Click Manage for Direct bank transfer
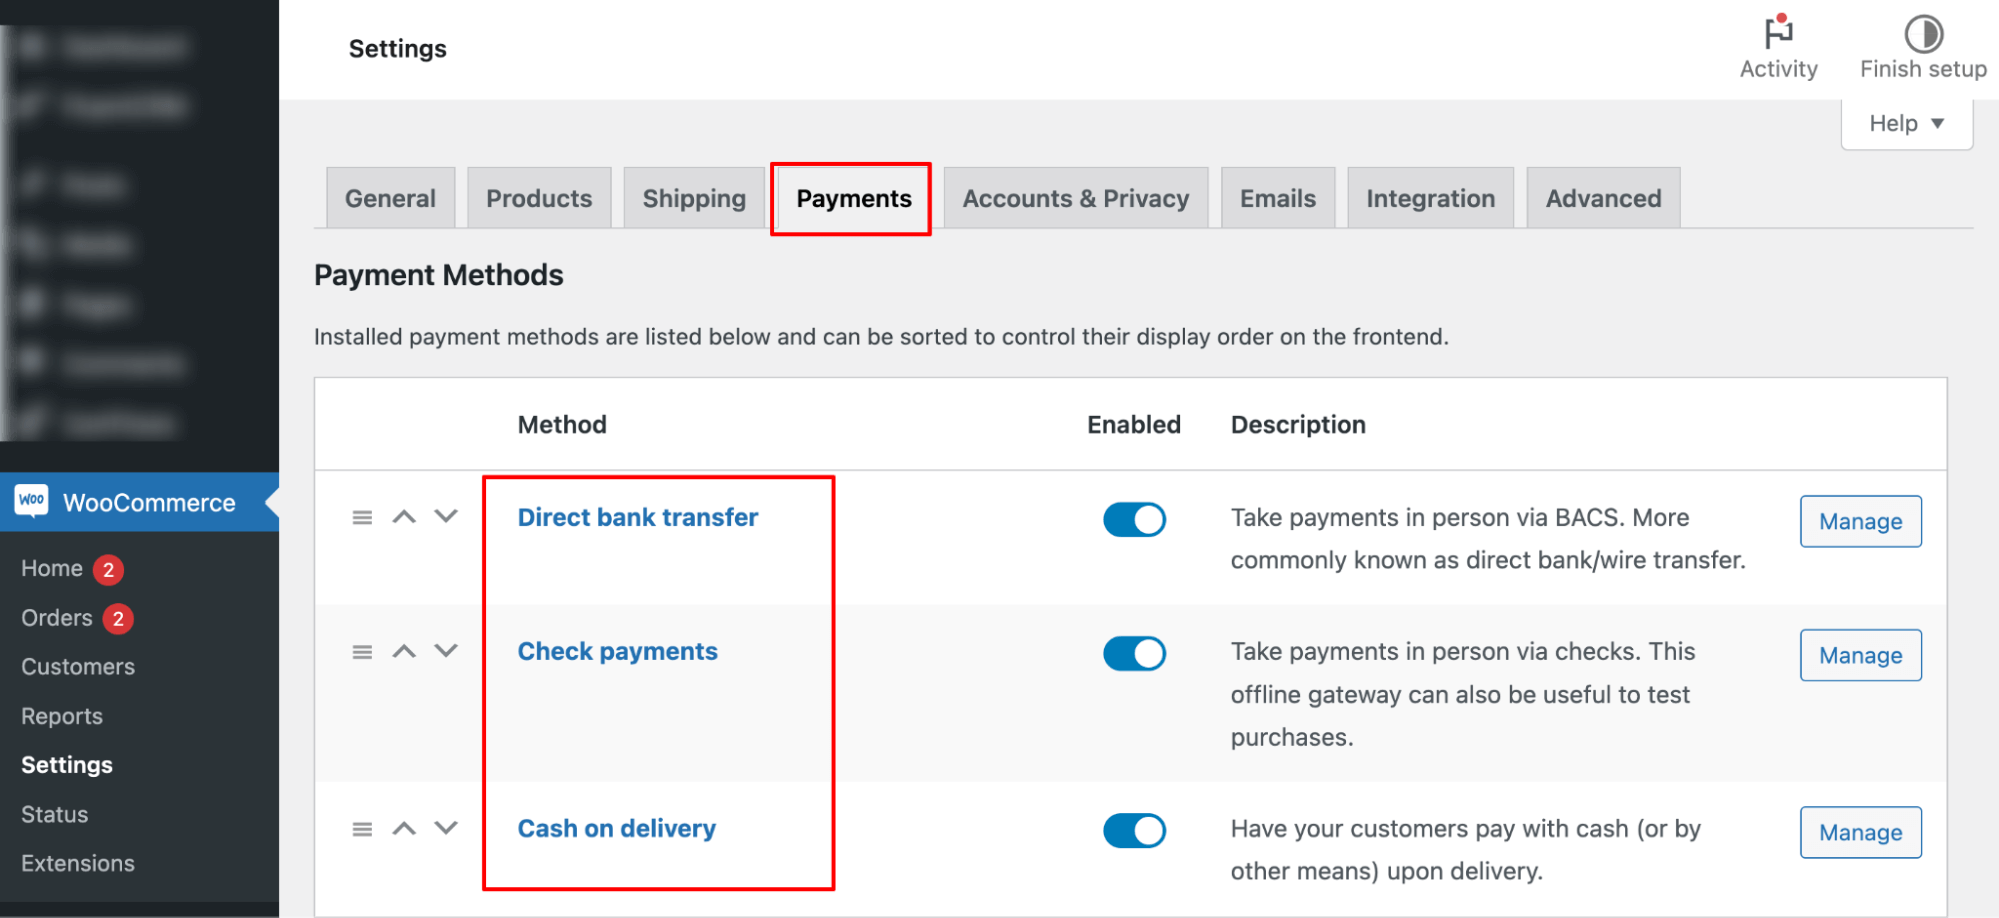Image resolution: width=1999 pixels, height=918 pixels. tap(1859, 521)
